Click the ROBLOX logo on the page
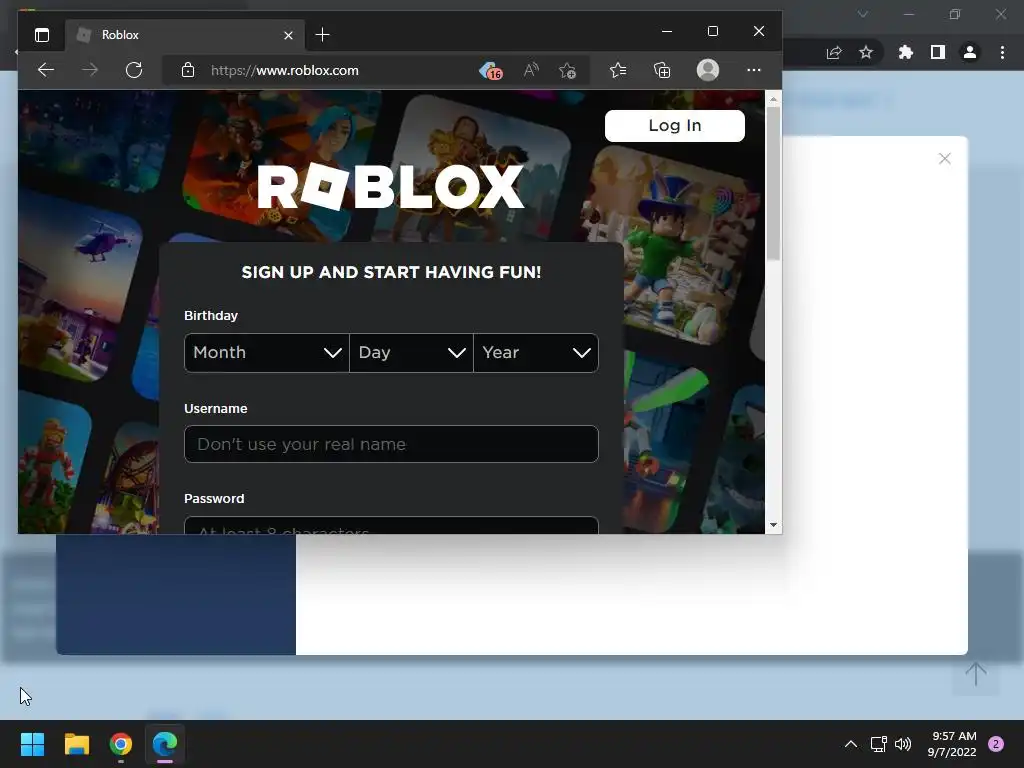Viewport: 1024px width, 768px height. (x=391, y=187)
